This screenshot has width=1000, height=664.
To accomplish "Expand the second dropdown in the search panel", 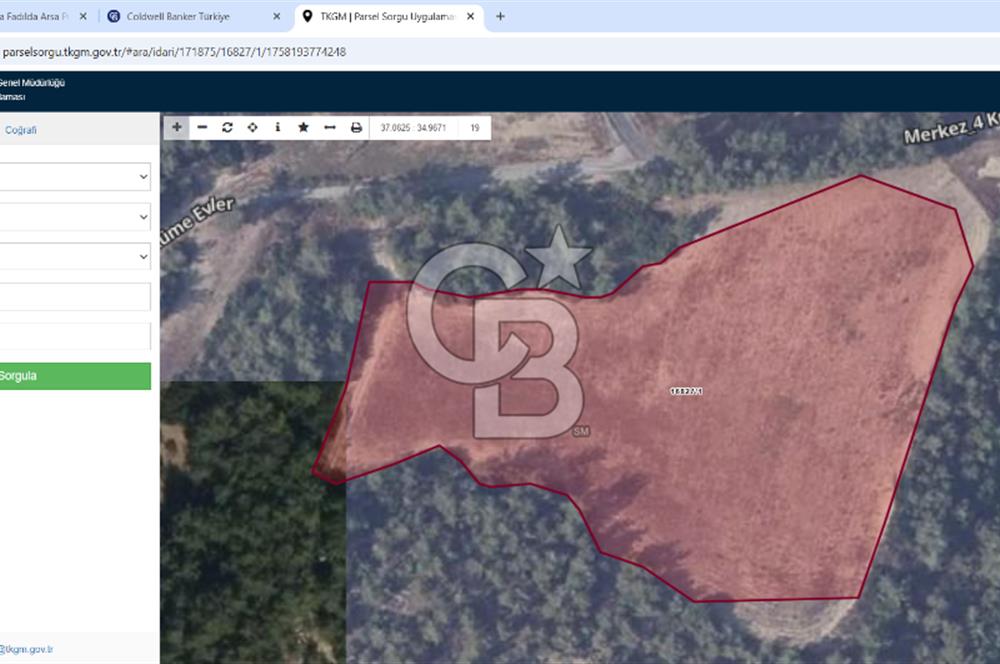I will pyautogui.click(x=75, y=217).
